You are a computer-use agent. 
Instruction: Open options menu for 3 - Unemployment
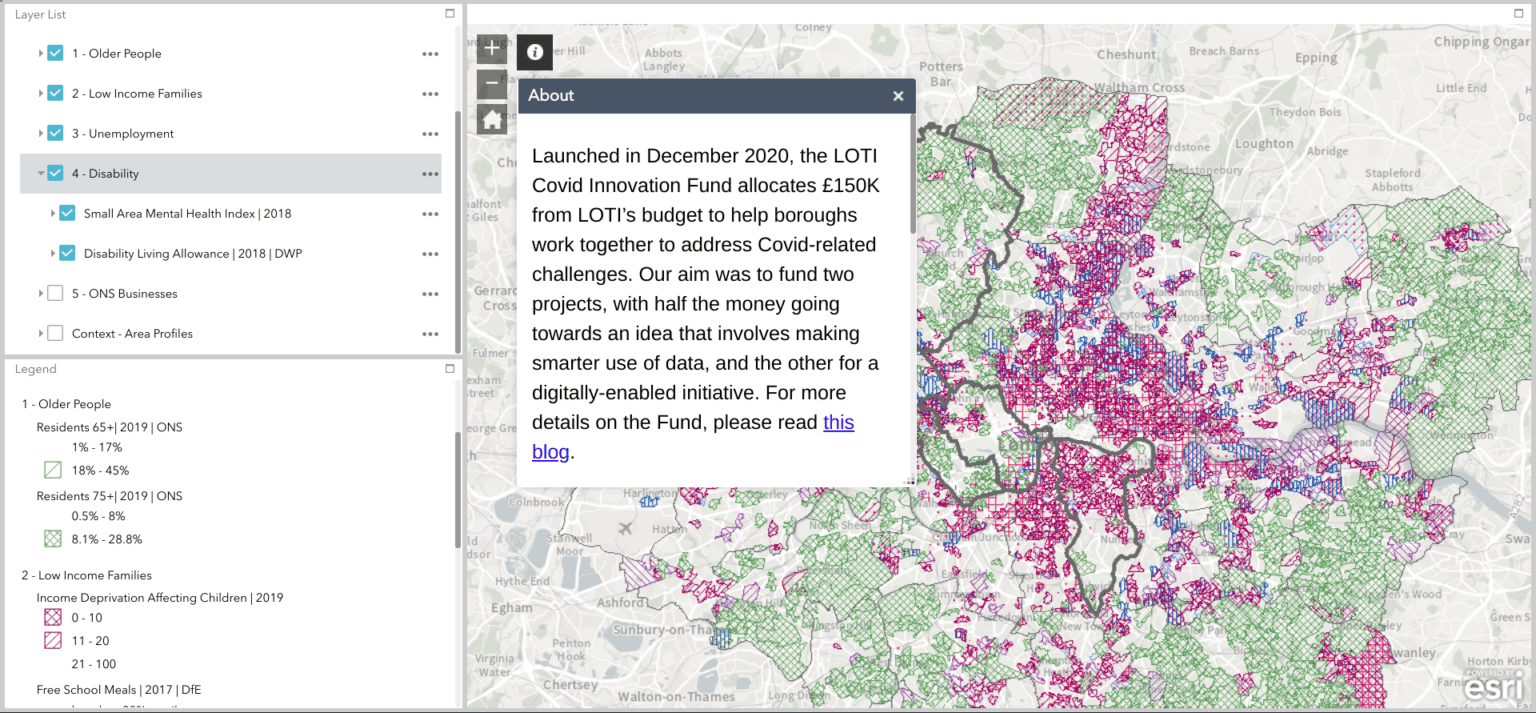point(430,133)
